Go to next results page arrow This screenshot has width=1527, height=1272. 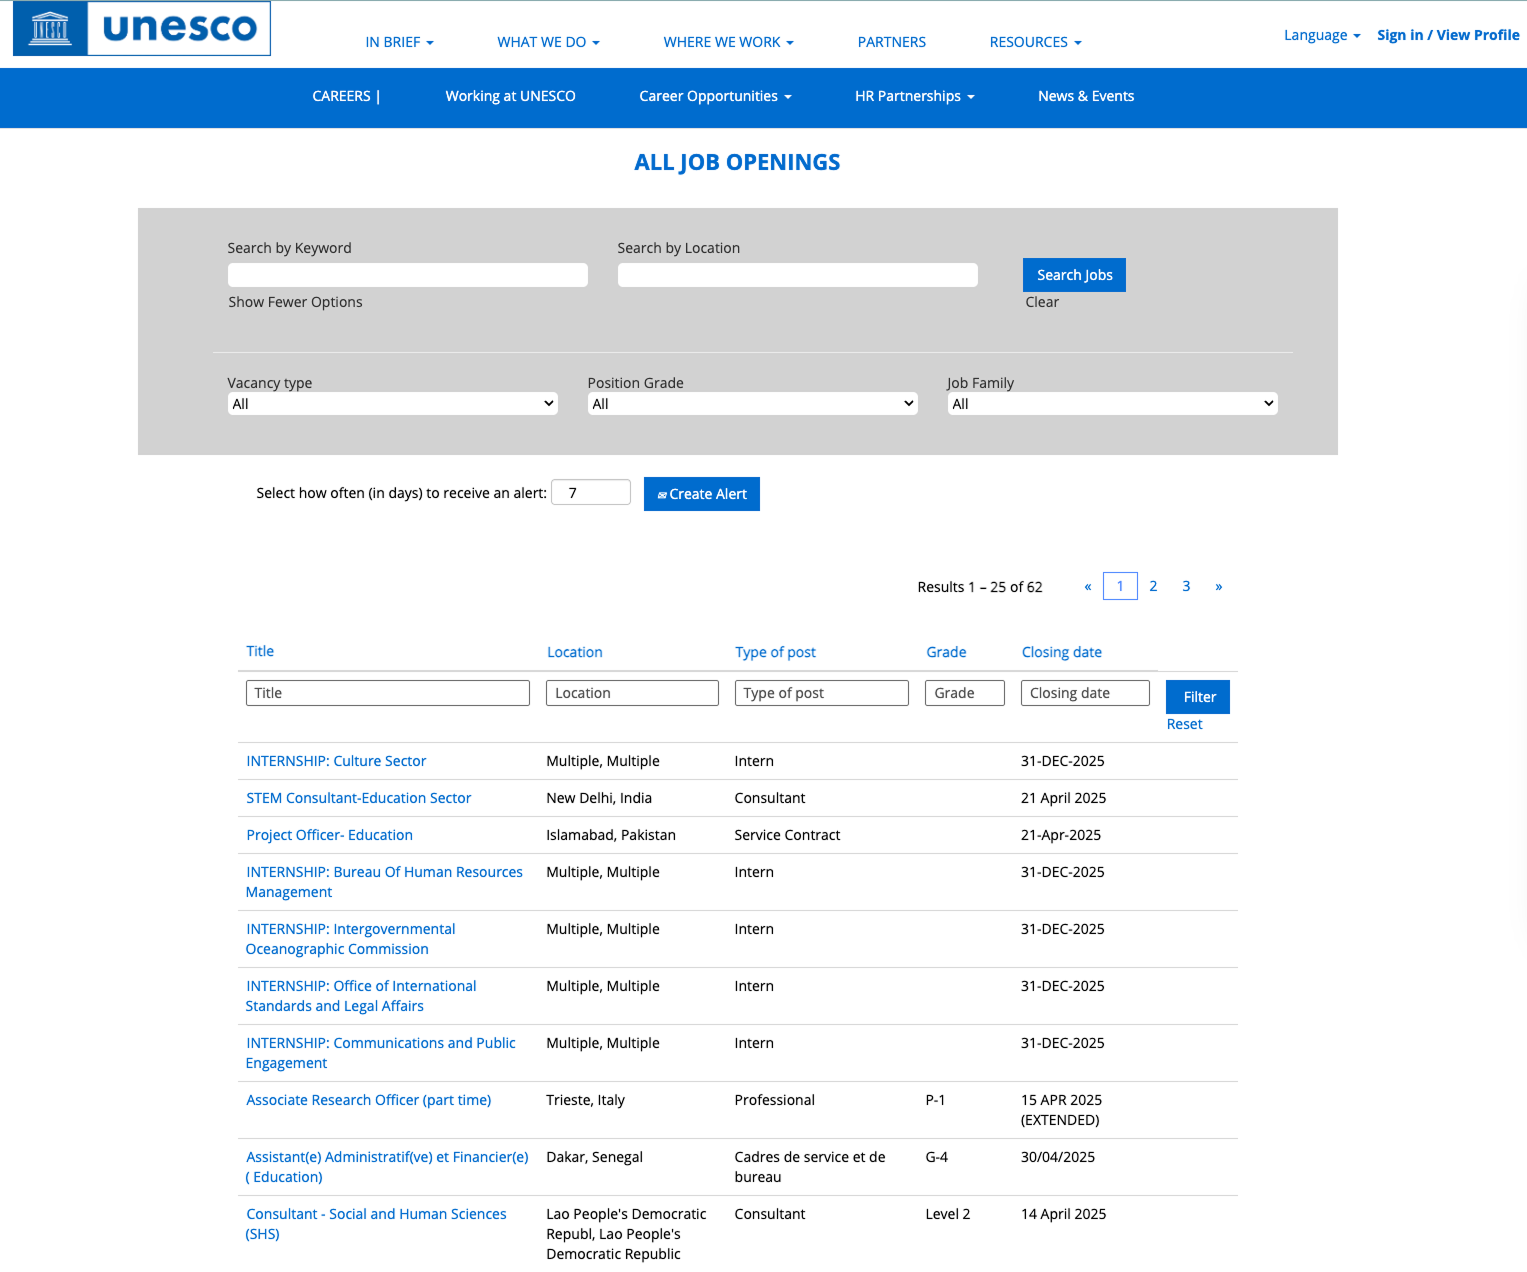coord(1219,587)
